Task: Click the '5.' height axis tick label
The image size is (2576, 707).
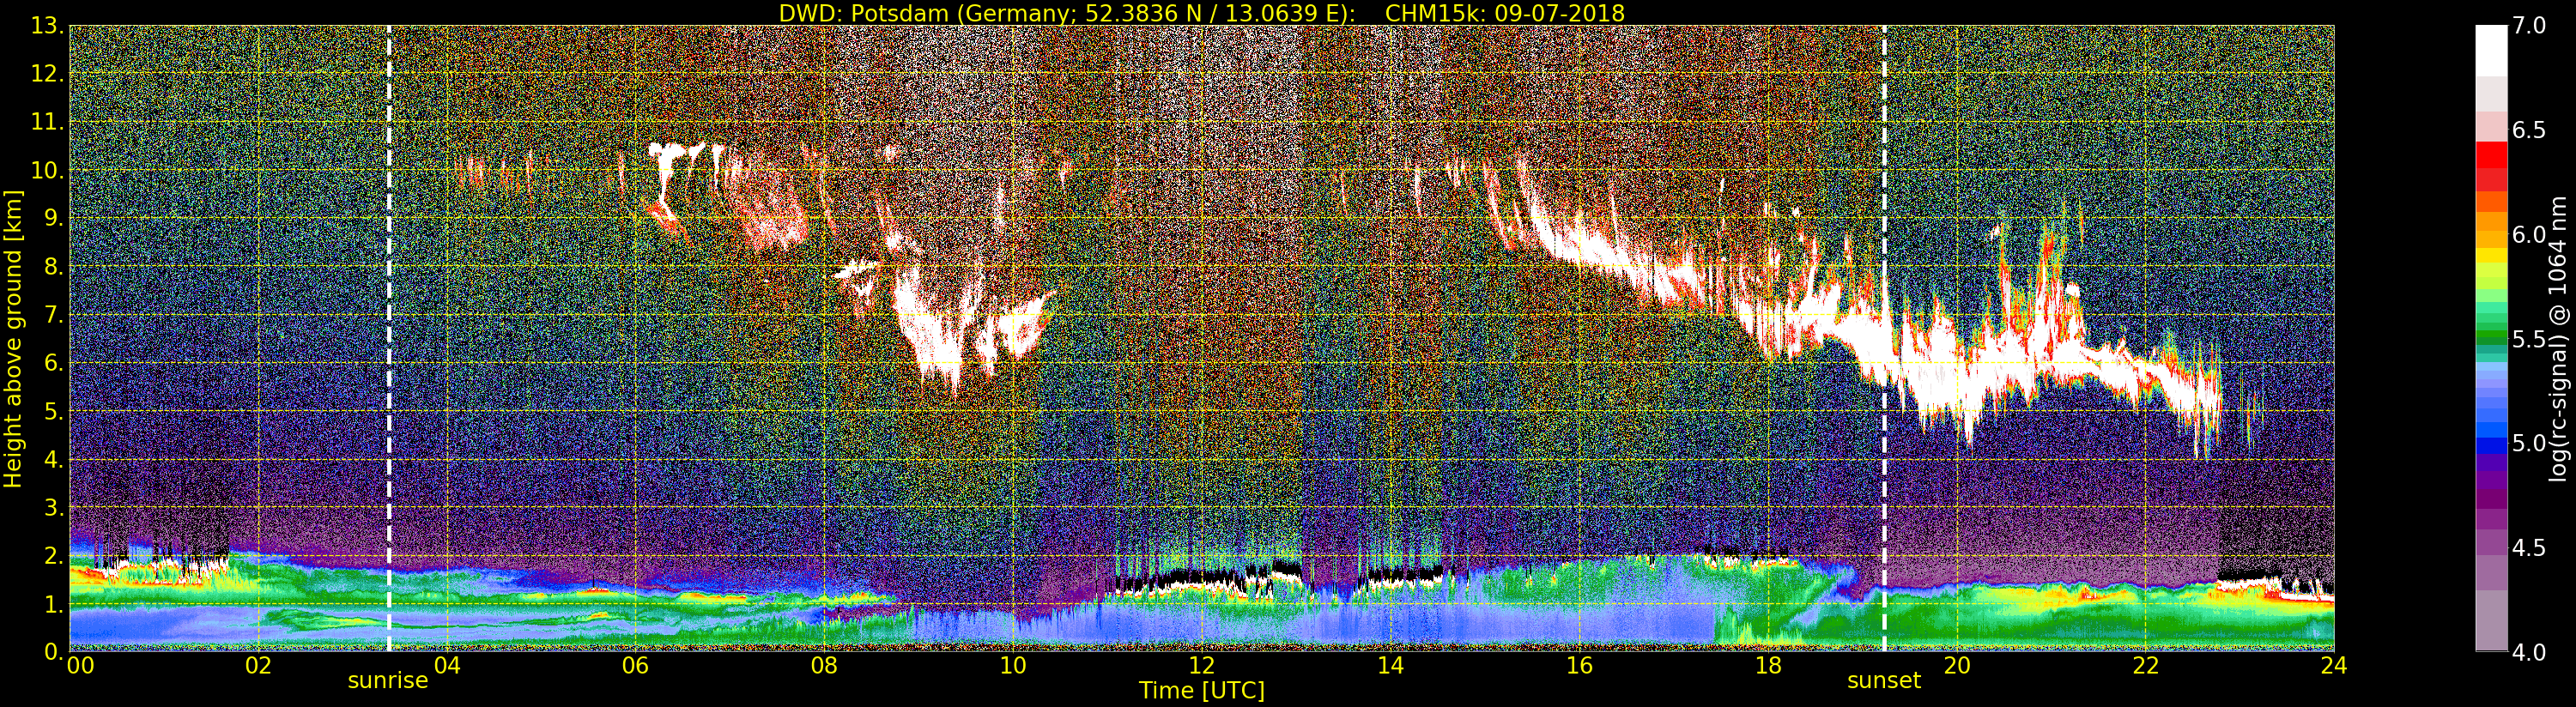Action: pyautogui.click(x=53, y=411)
